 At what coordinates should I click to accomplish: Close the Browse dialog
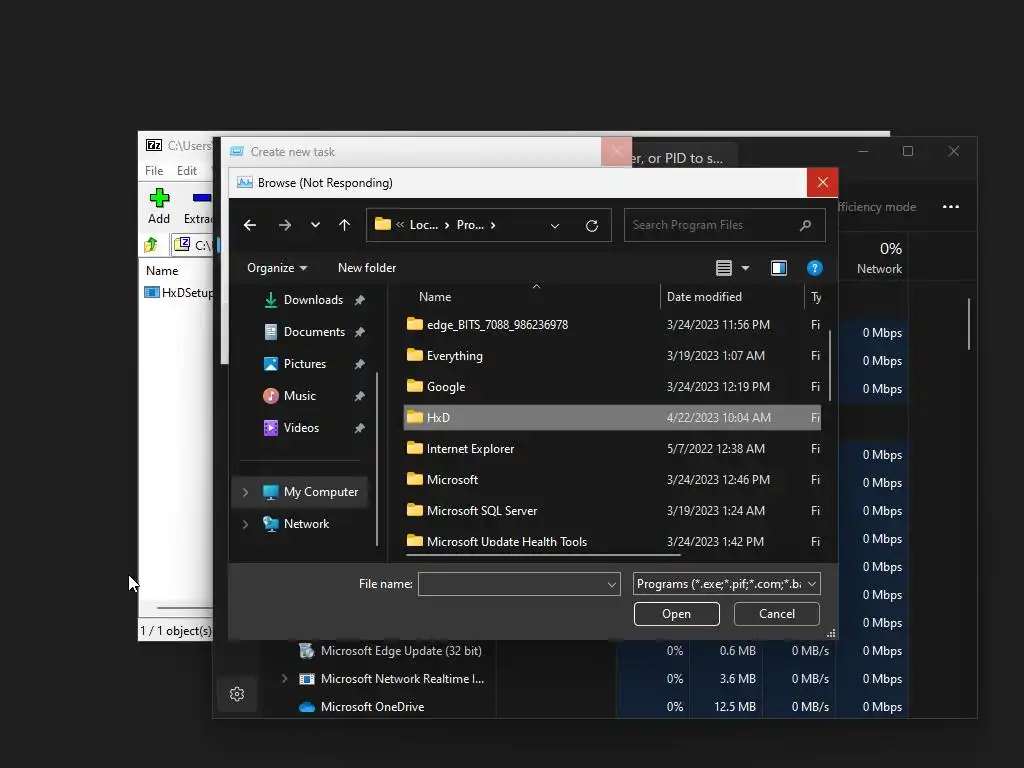[x=822, y=183]
